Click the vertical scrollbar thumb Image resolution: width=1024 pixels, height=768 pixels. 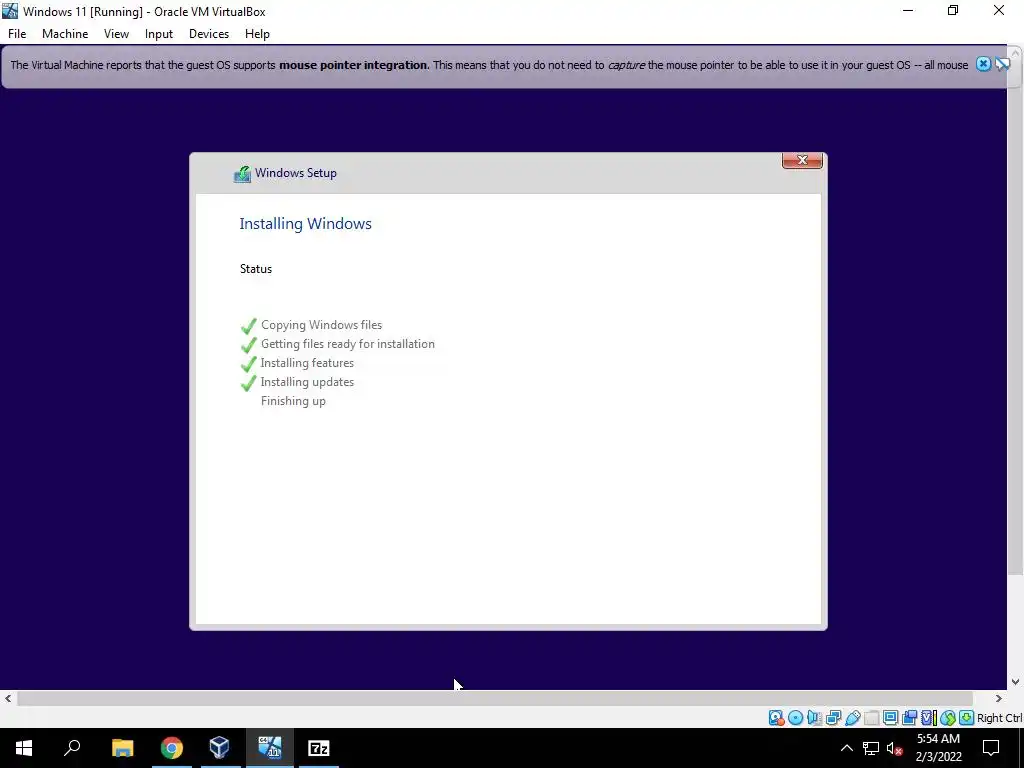(1016, 318)
